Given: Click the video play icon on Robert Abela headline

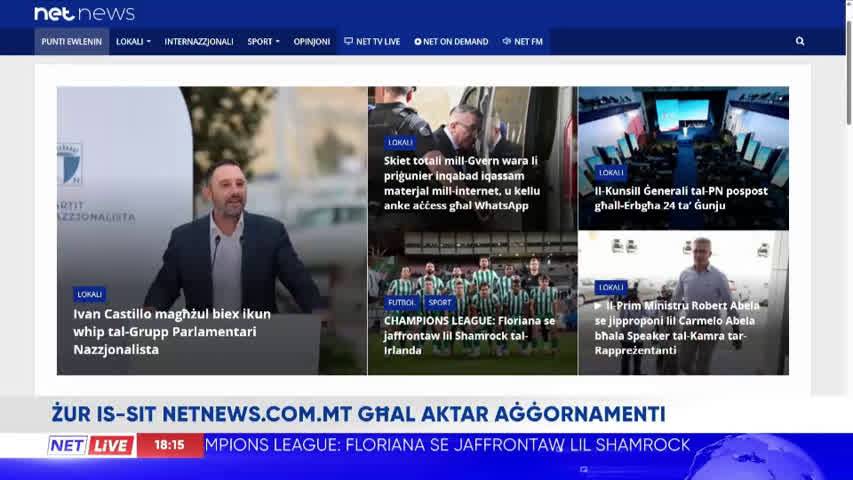Looking at the screenshot, I should pos(598,306).
